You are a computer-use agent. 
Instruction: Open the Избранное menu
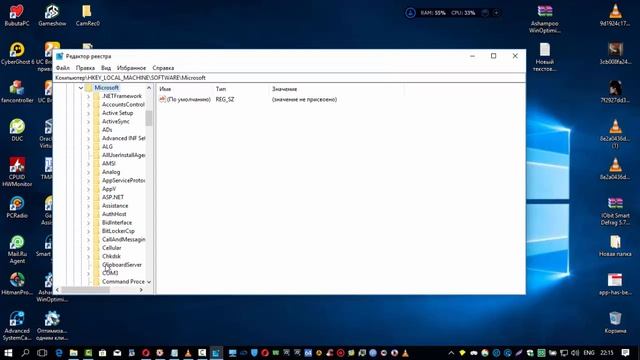(131, 68)
